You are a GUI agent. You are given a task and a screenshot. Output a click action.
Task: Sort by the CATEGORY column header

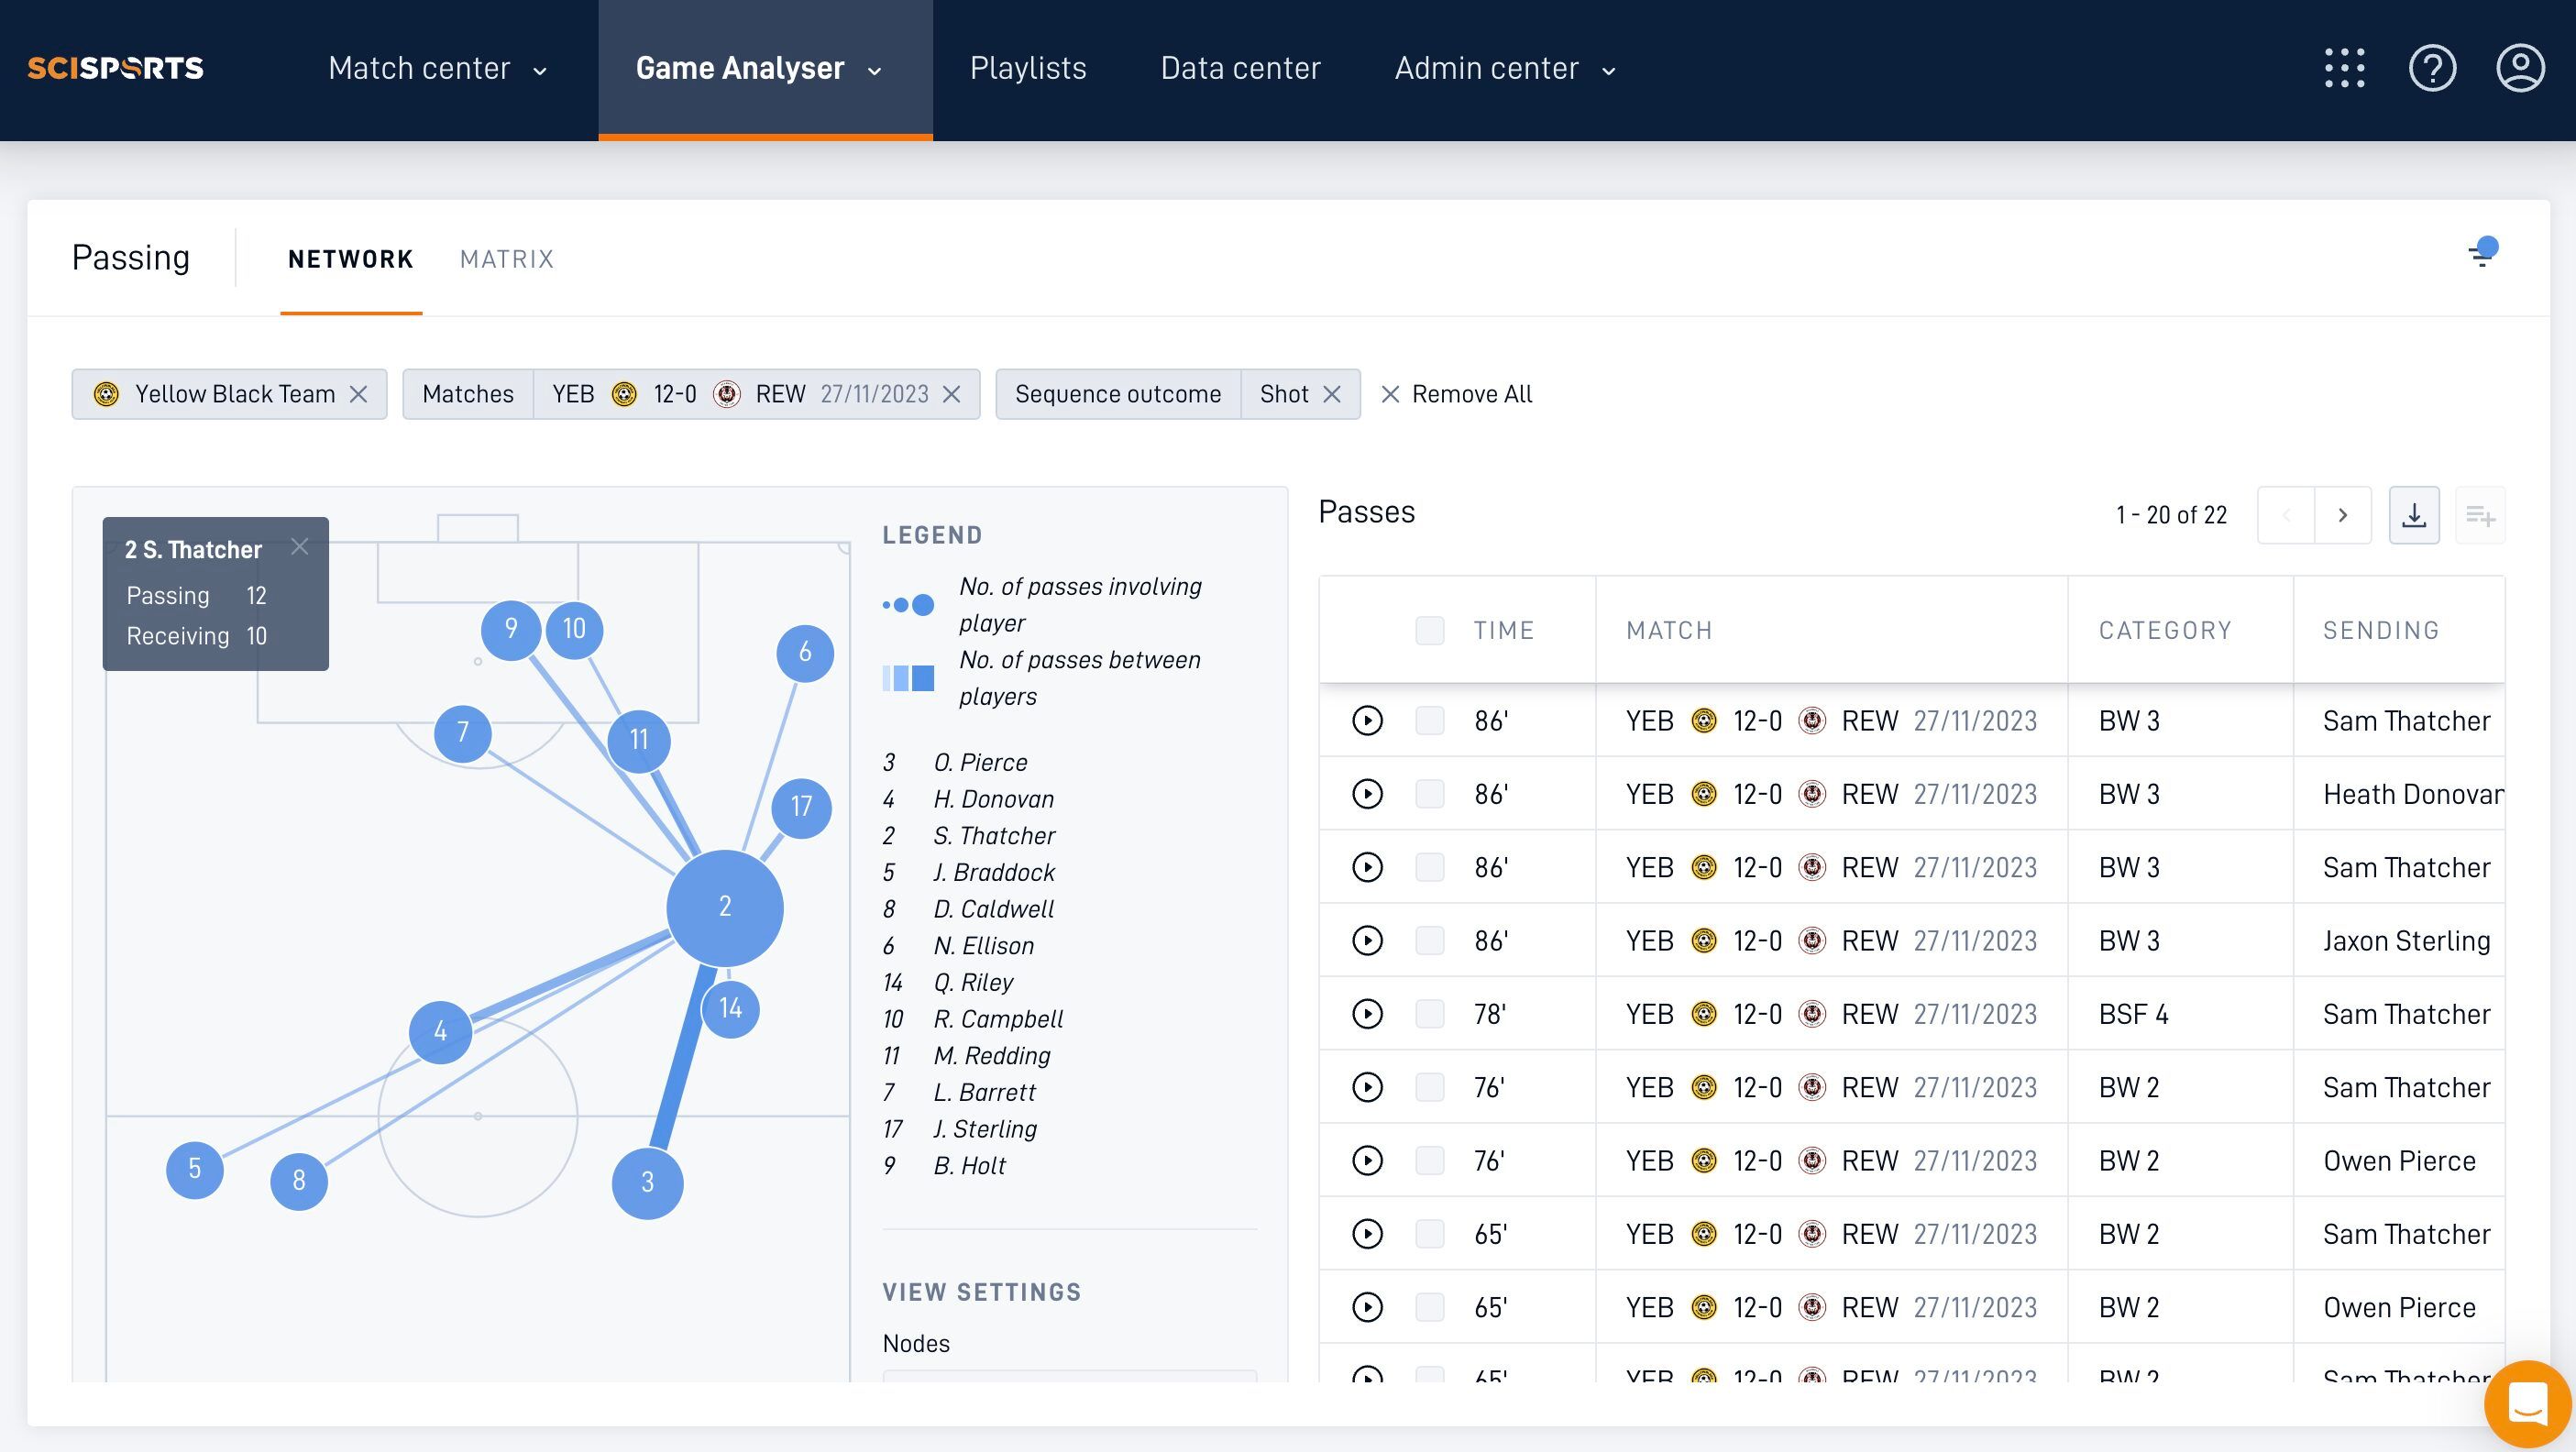(x=2165, y=630)
